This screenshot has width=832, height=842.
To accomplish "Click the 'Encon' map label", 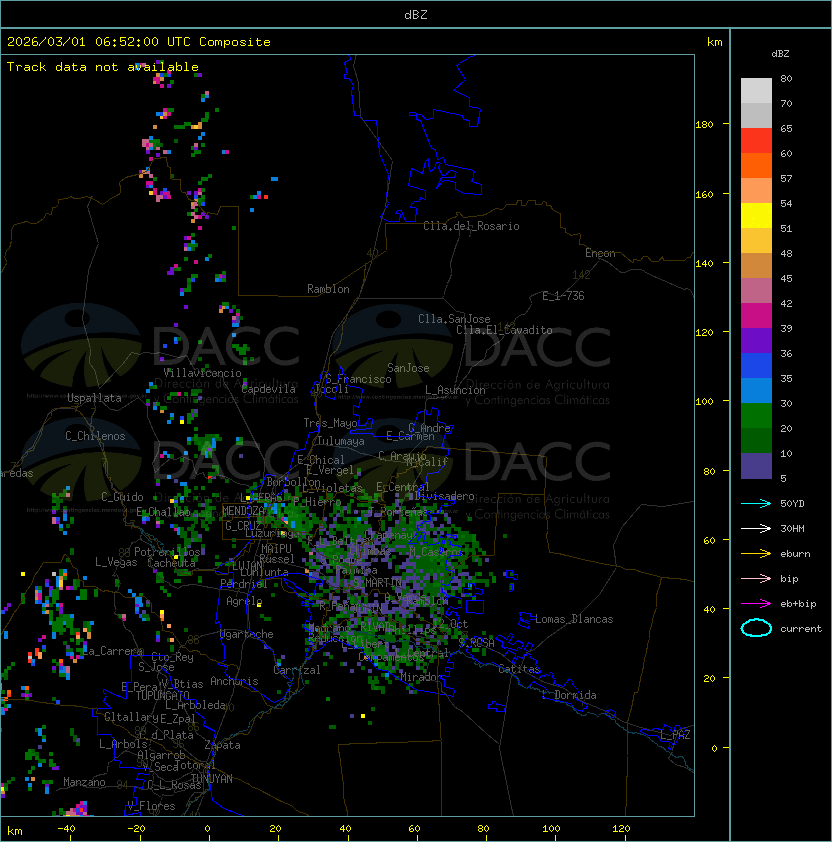I will 600,253.
